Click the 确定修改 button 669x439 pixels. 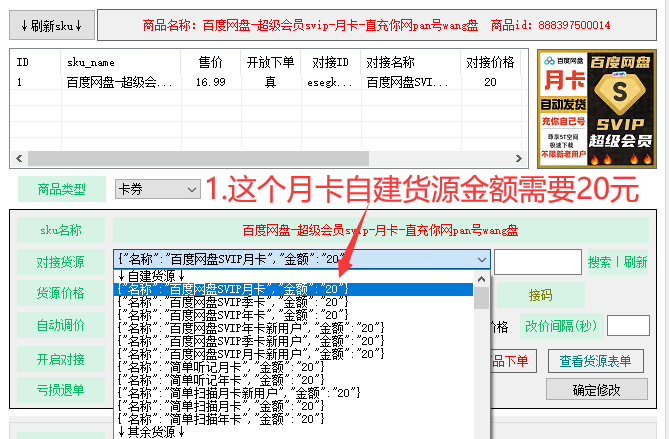(596, 390)
